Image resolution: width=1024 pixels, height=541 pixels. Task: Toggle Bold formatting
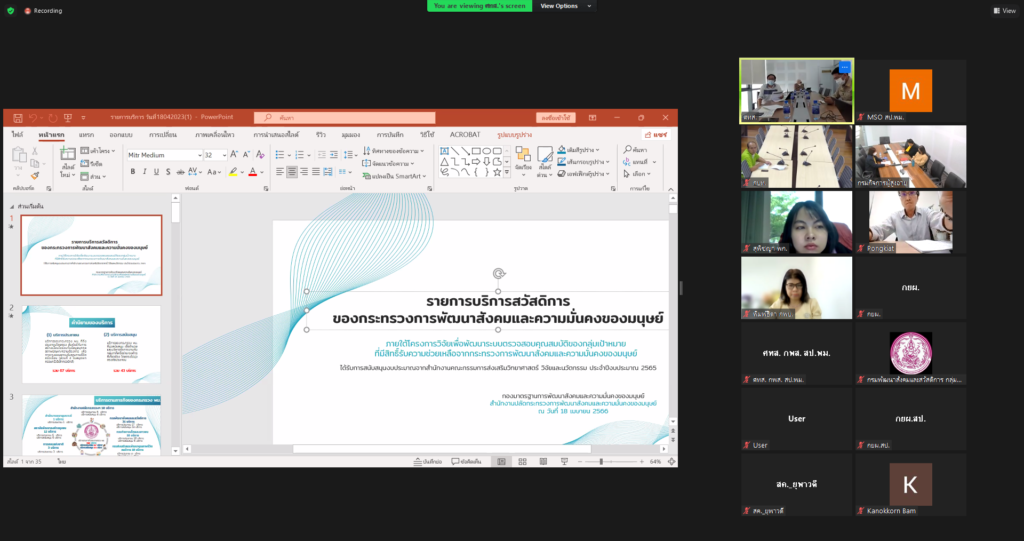click(x=133, y=172)
